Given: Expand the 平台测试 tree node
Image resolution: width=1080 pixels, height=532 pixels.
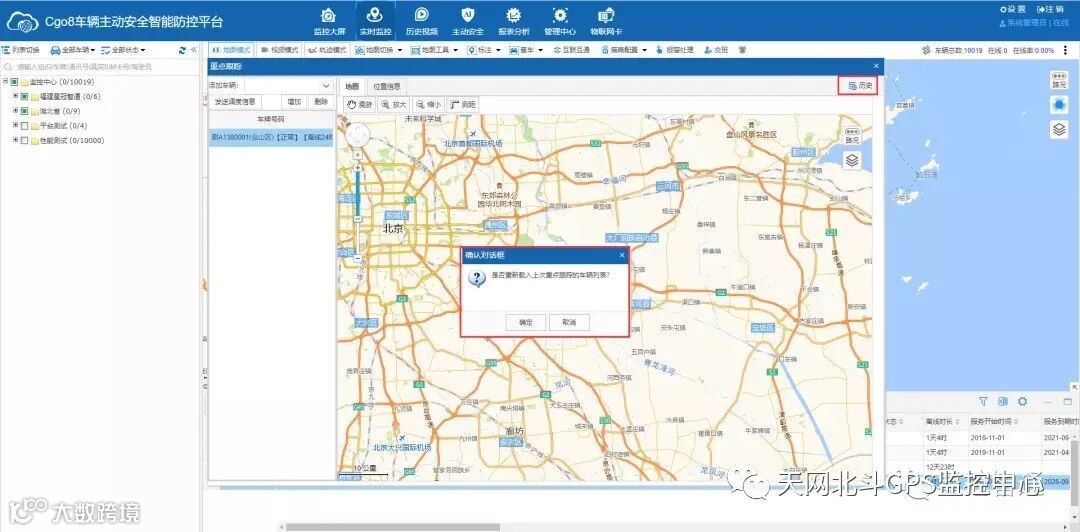Looking at the screenshot, I should pyautogui.click(x=15, y=125).
